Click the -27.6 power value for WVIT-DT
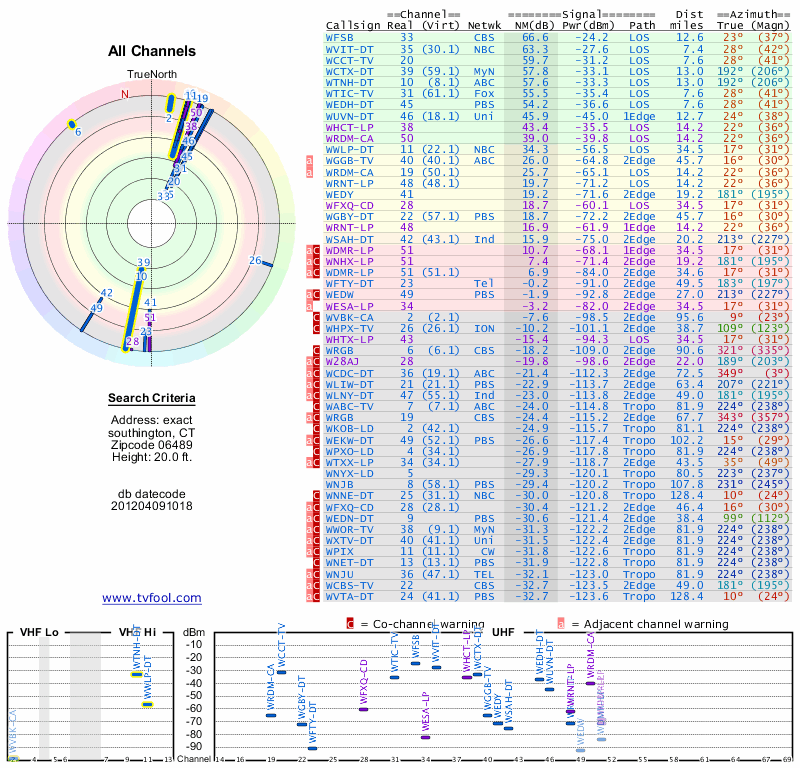The image size is (800, 768). (x=592, y=49)
